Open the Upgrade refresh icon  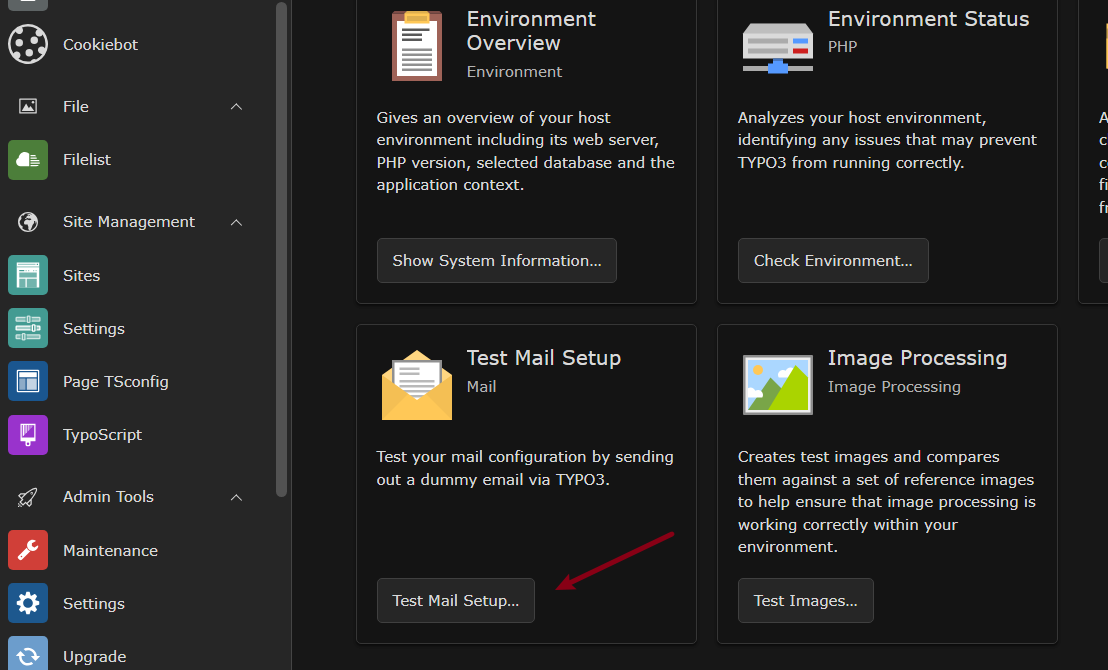[x=27, y=655]
